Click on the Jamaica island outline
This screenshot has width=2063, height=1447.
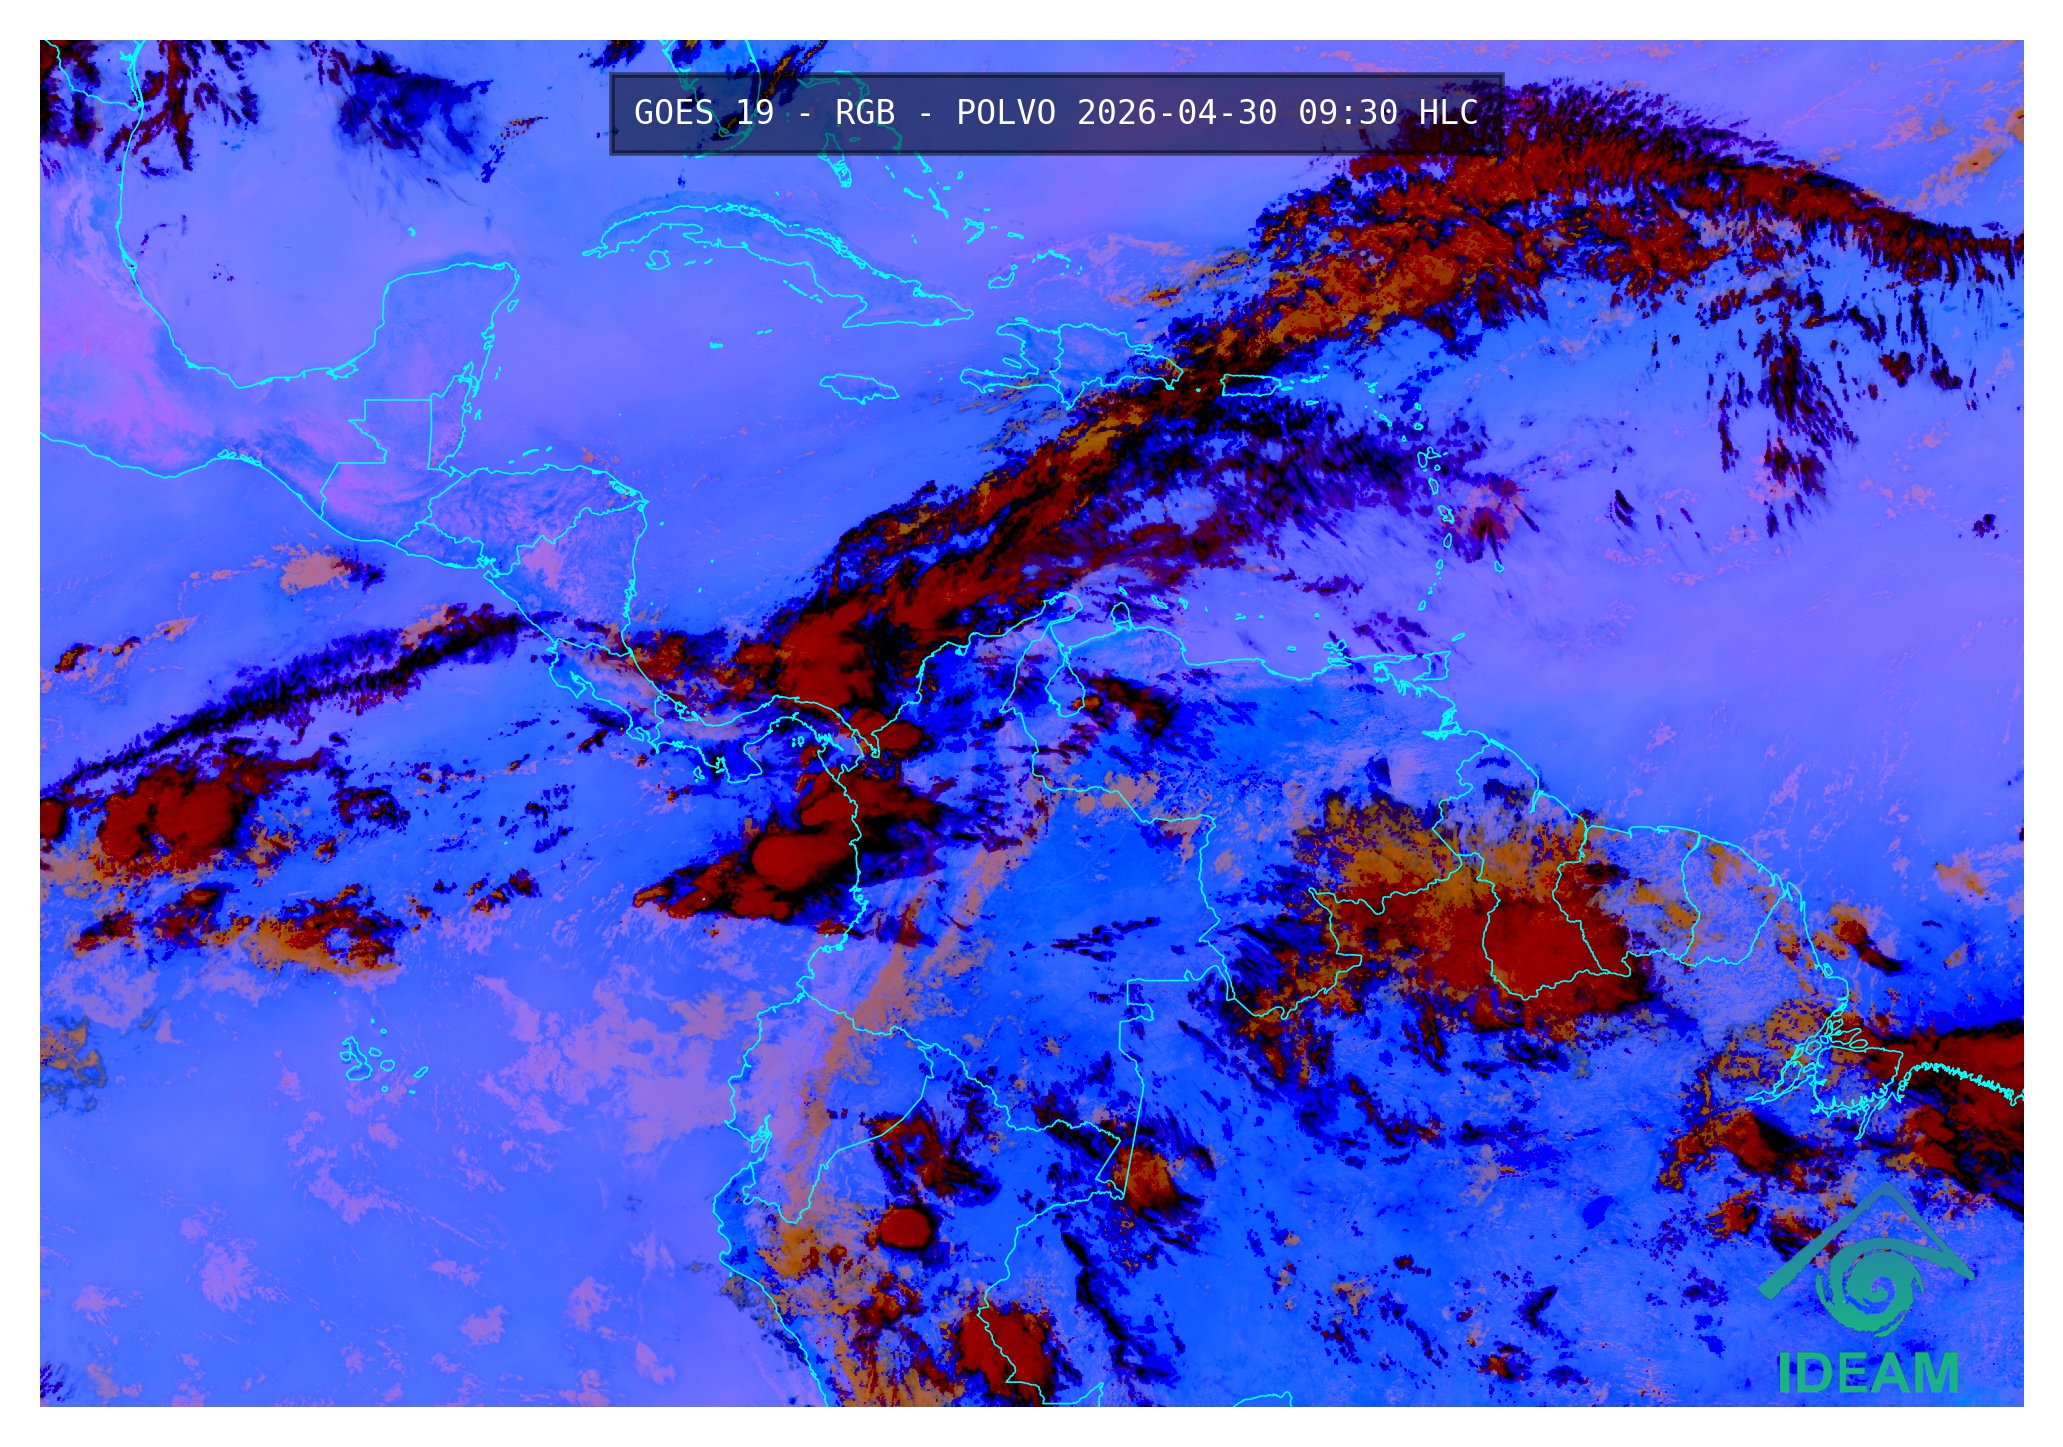858,387
